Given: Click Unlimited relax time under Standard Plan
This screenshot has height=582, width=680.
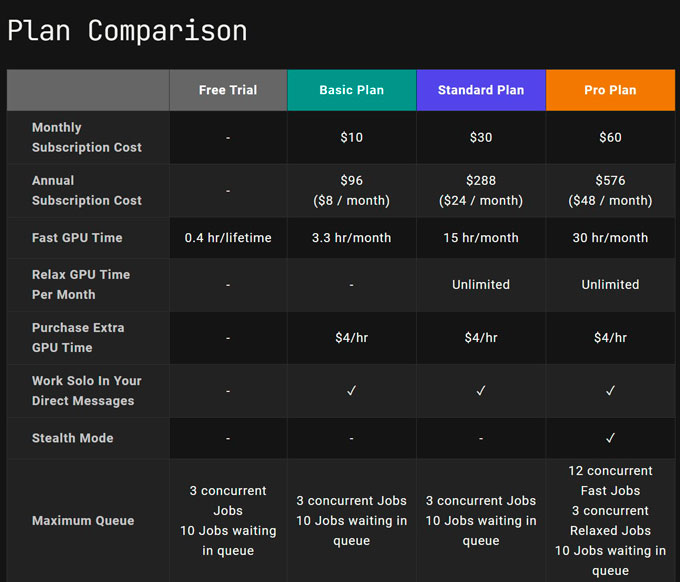Looking at the screenshot, I should coord(481,284).
